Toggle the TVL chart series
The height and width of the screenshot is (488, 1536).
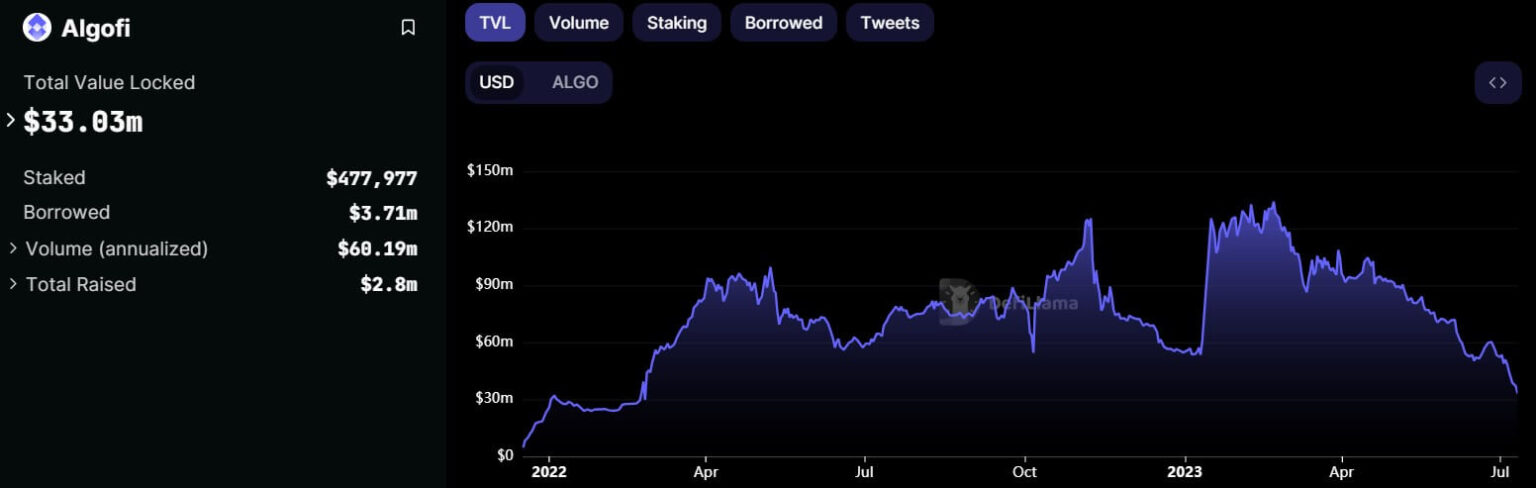click(495, 23)
